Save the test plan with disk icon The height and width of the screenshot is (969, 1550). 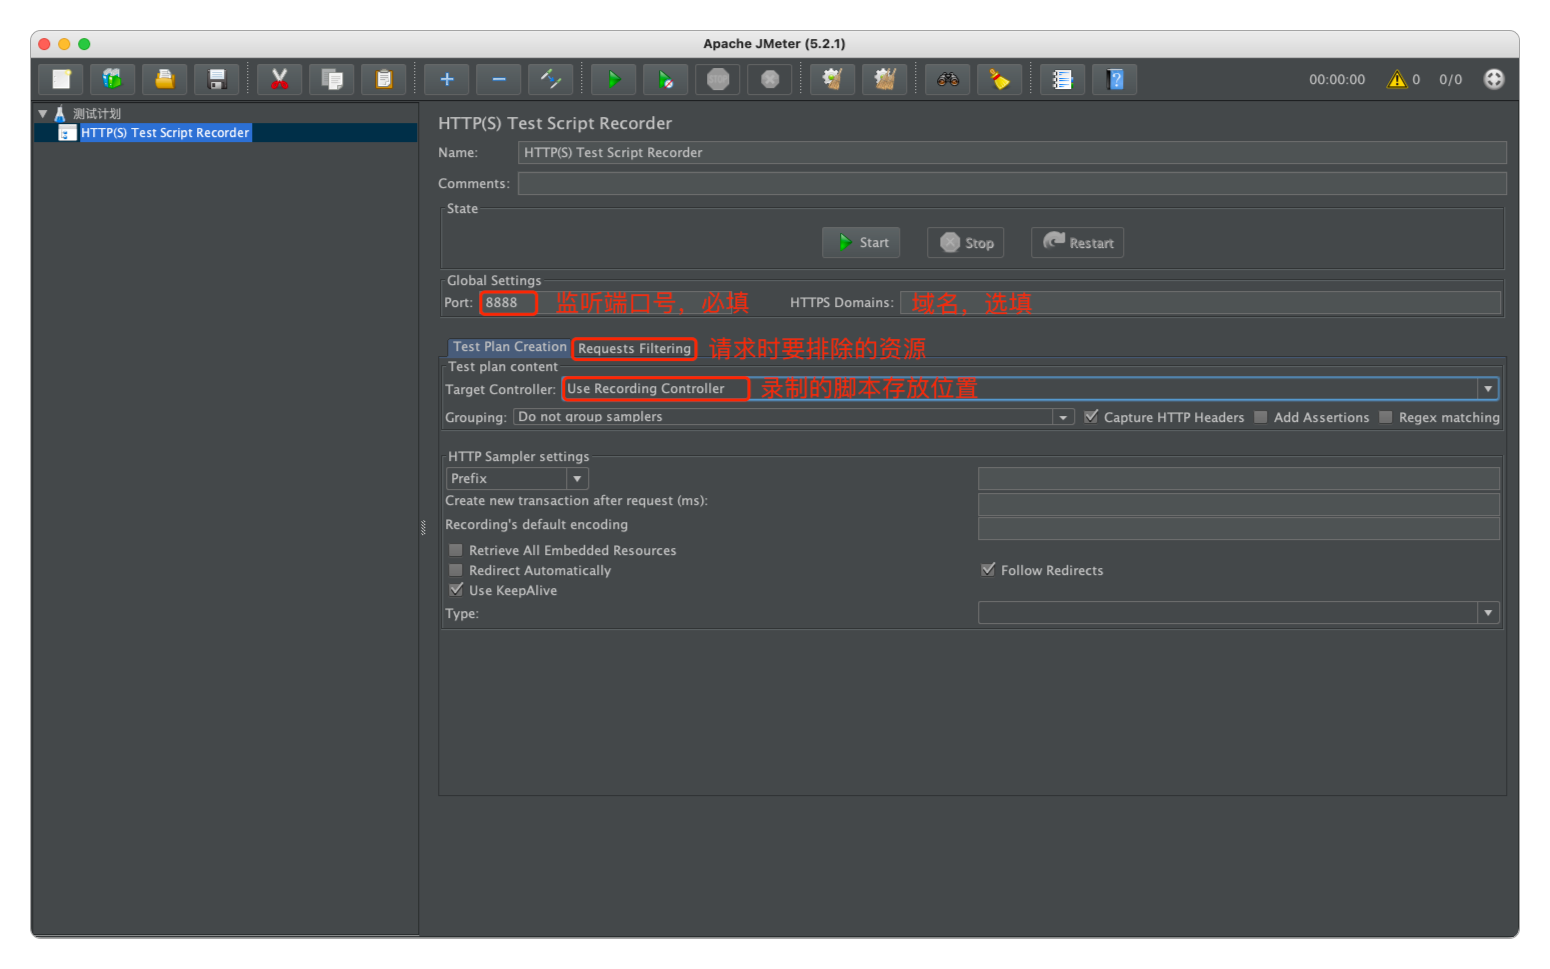click(x=216, y=79)
